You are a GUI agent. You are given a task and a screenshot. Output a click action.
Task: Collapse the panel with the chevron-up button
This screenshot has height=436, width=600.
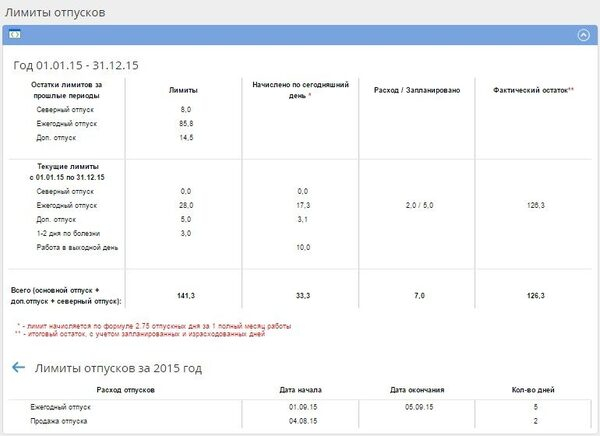[x=583, y=35]
